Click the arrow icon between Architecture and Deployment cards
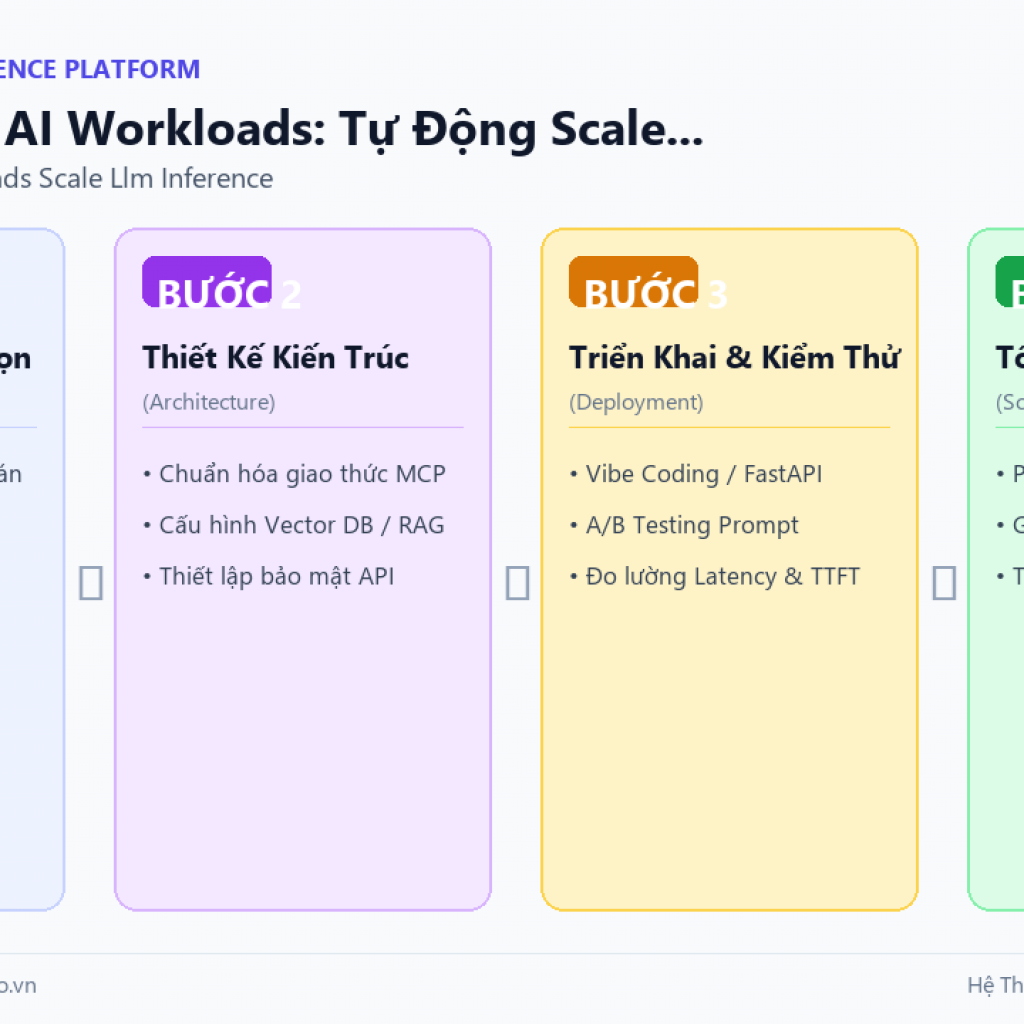The image size is (1024, 1024). [517, 583]
